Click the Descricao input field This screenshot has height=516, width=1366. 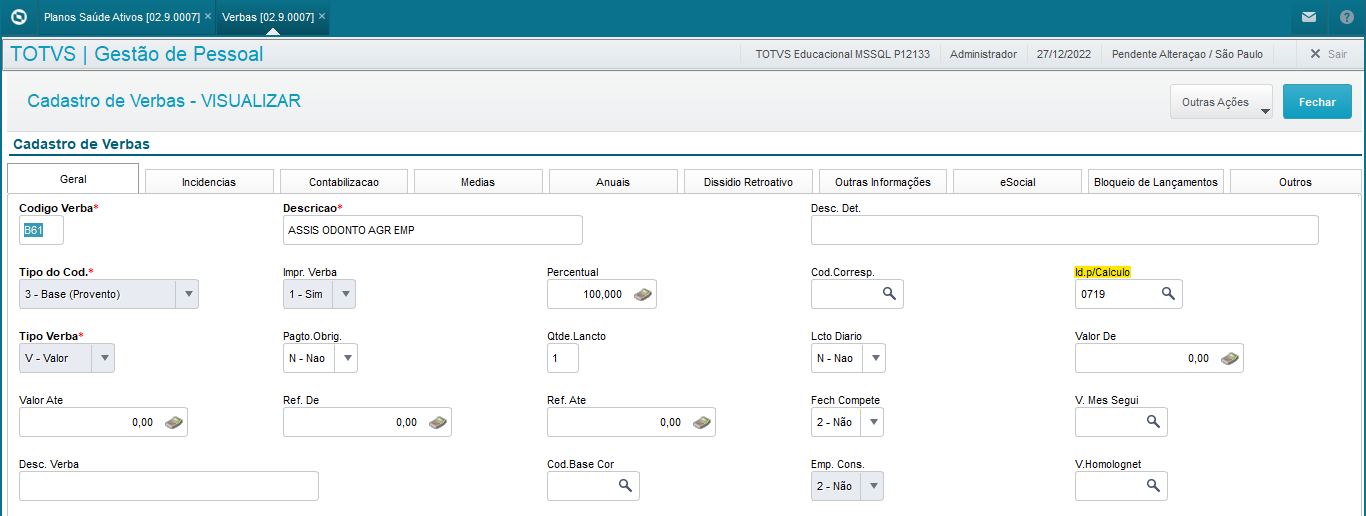pos(433,230)
